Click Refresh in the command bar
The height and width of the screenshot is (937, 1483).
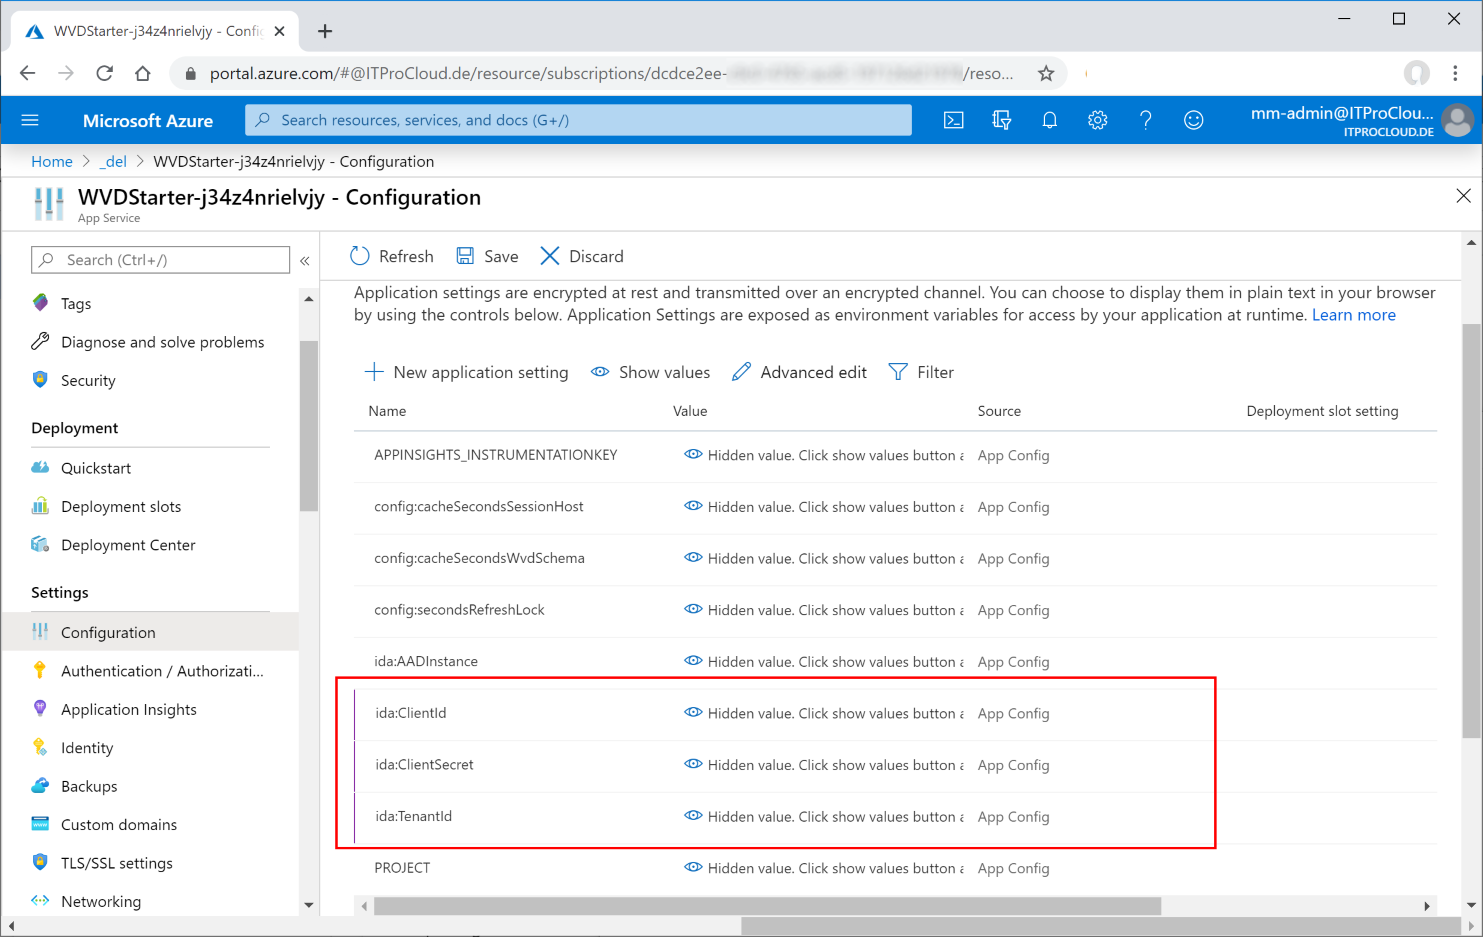pos(392,256)
